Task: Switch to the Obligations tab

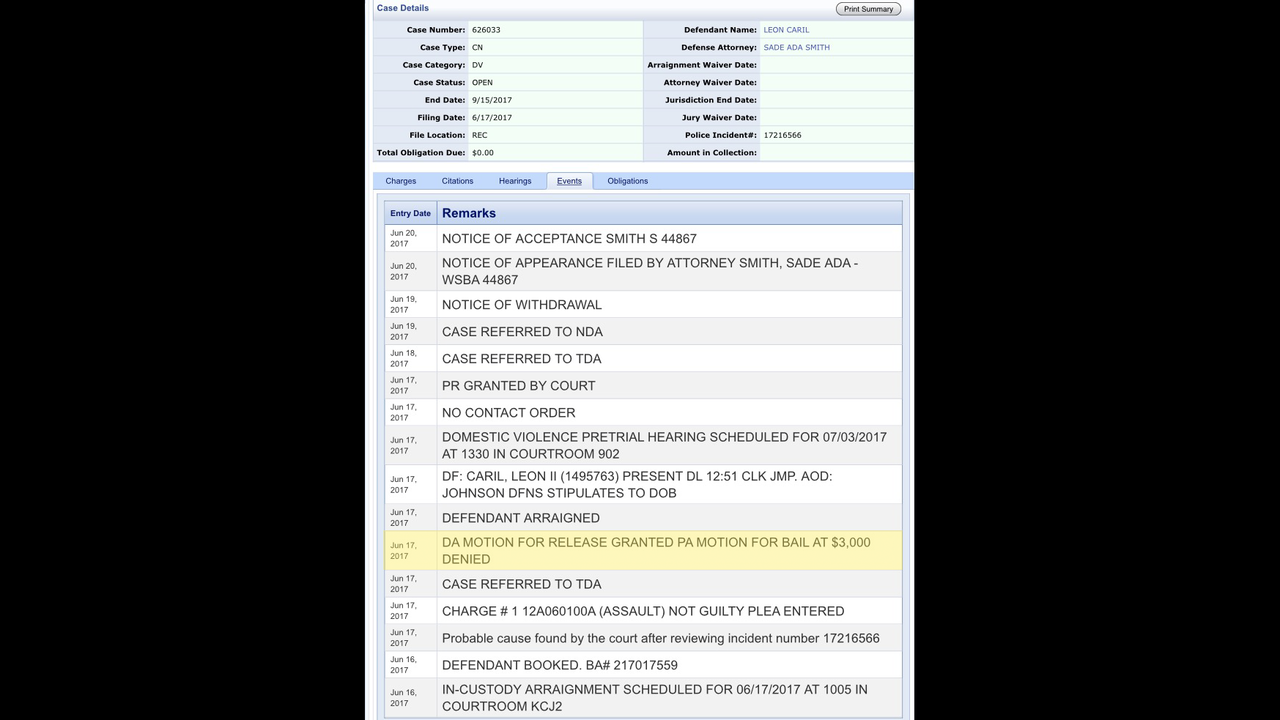Action: point(627,181)
